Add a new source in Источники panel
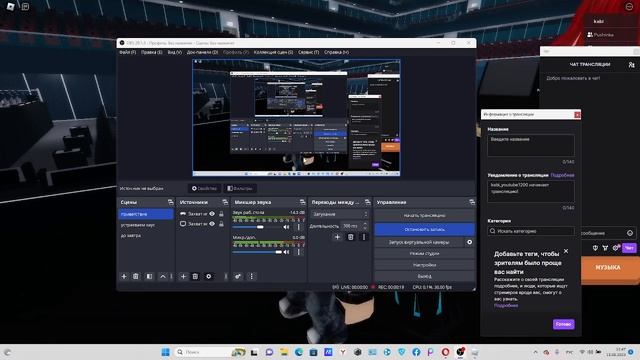 pos(183,276)
